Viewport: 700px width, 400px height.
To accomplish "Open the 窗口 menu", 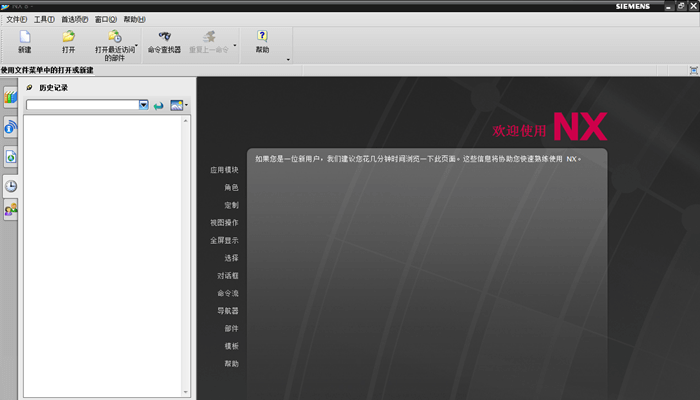I will (x=106, y=19).
